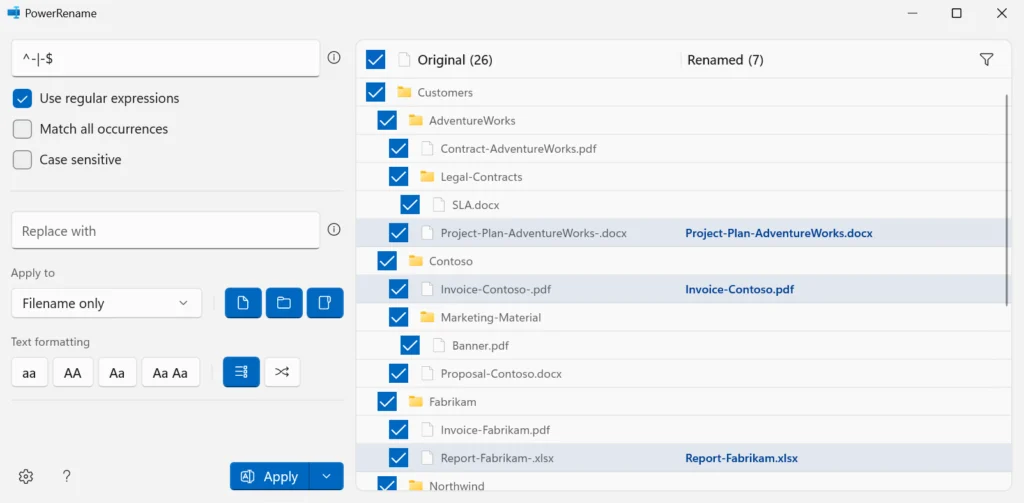Click the search pattern input field
Screen dimensions: 1024x503
tap(165, 58)
